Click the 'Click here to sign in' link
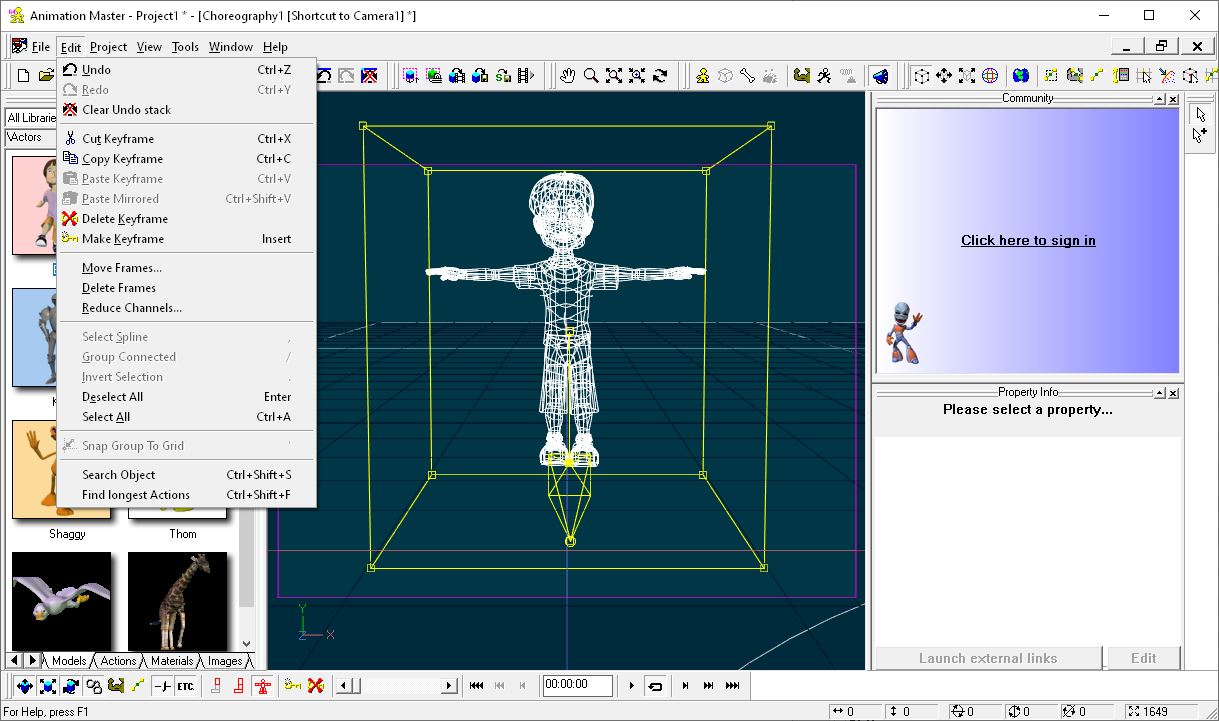This screenshot has height=721, width=1219. (x=1028, y=240)
